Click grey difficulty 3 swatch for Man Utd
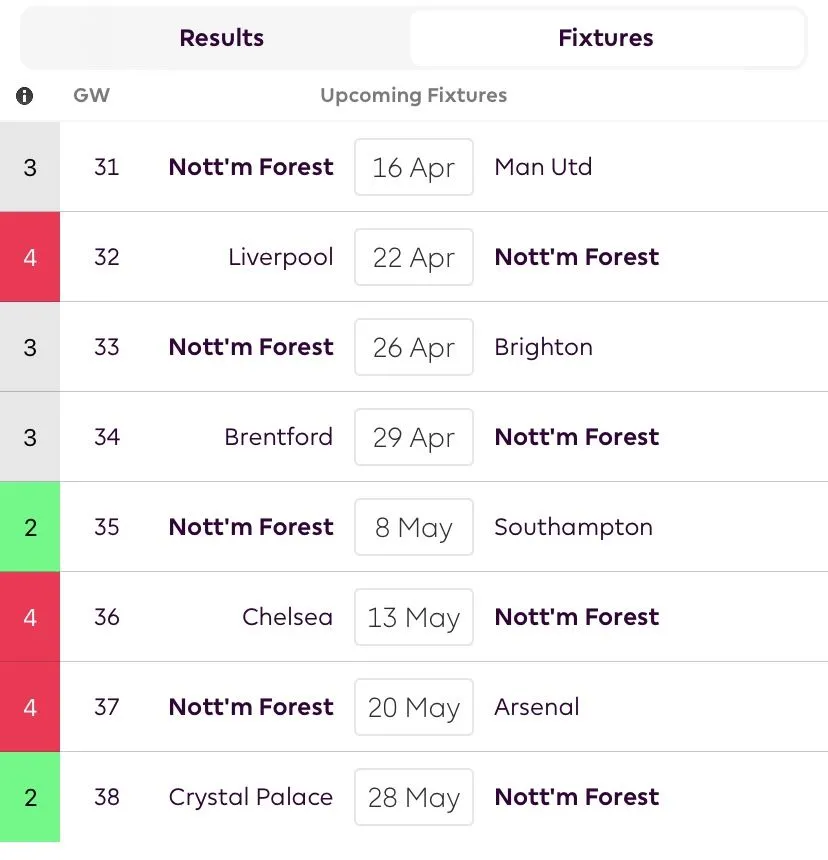This screenshot has height=860, width=828. click(30, 167)
